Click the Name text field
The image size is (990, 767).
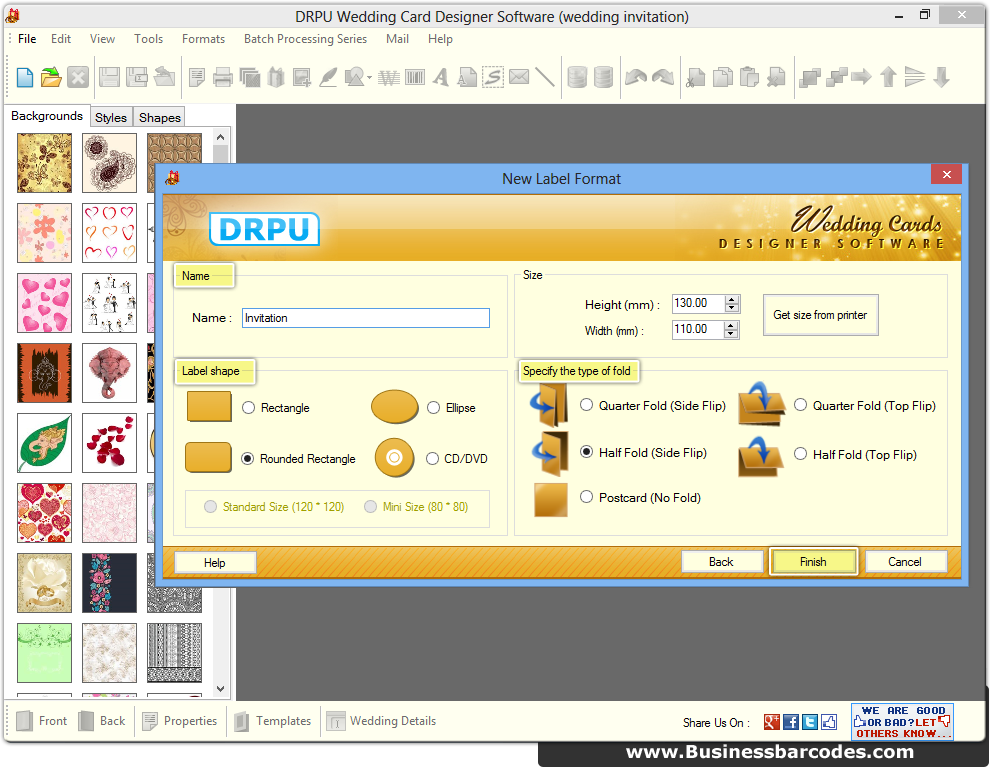365,318
